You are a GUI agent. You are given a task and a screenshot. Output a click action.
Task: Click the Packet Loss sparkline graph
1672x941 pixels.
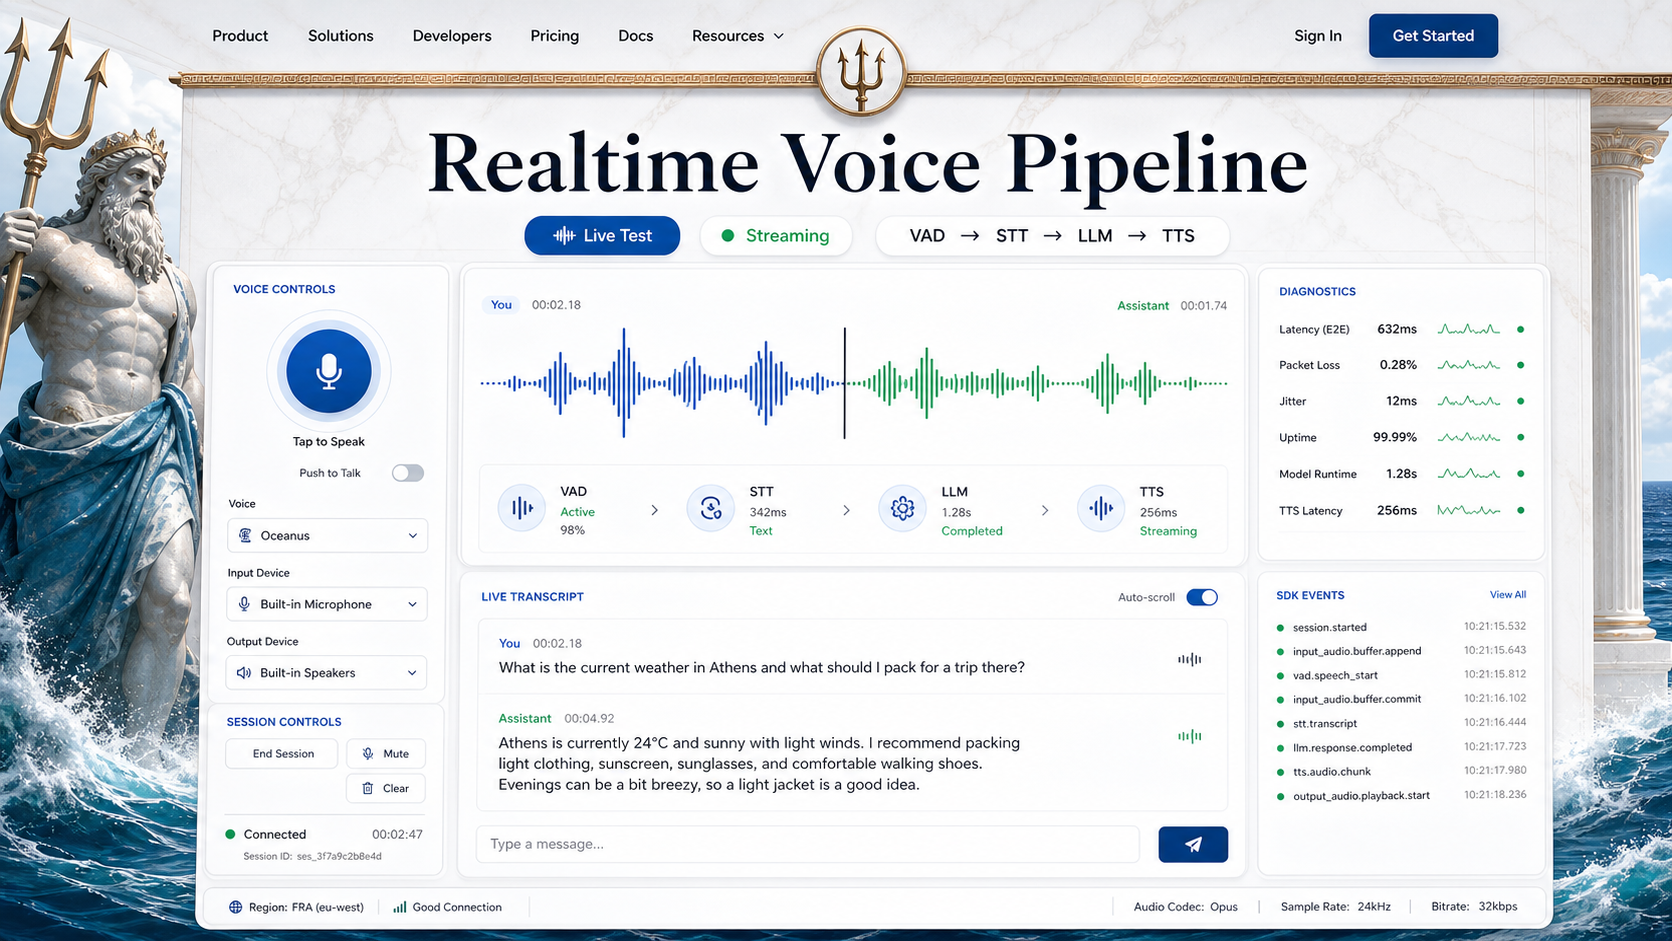pyautogui.click(x=1469, y=365)
